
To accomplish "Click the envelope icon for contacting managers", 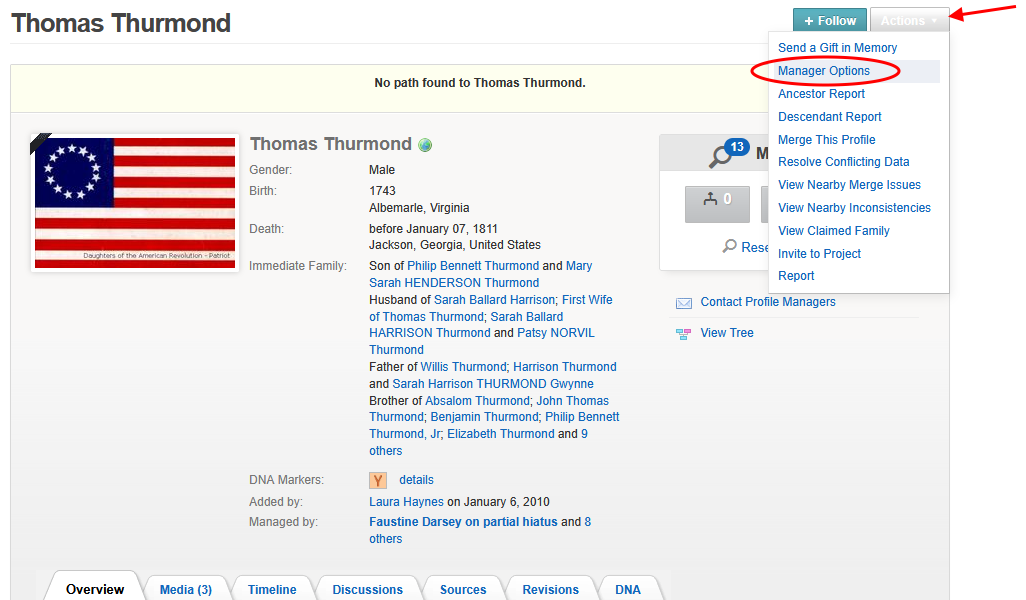I will (x=684, y=302).
